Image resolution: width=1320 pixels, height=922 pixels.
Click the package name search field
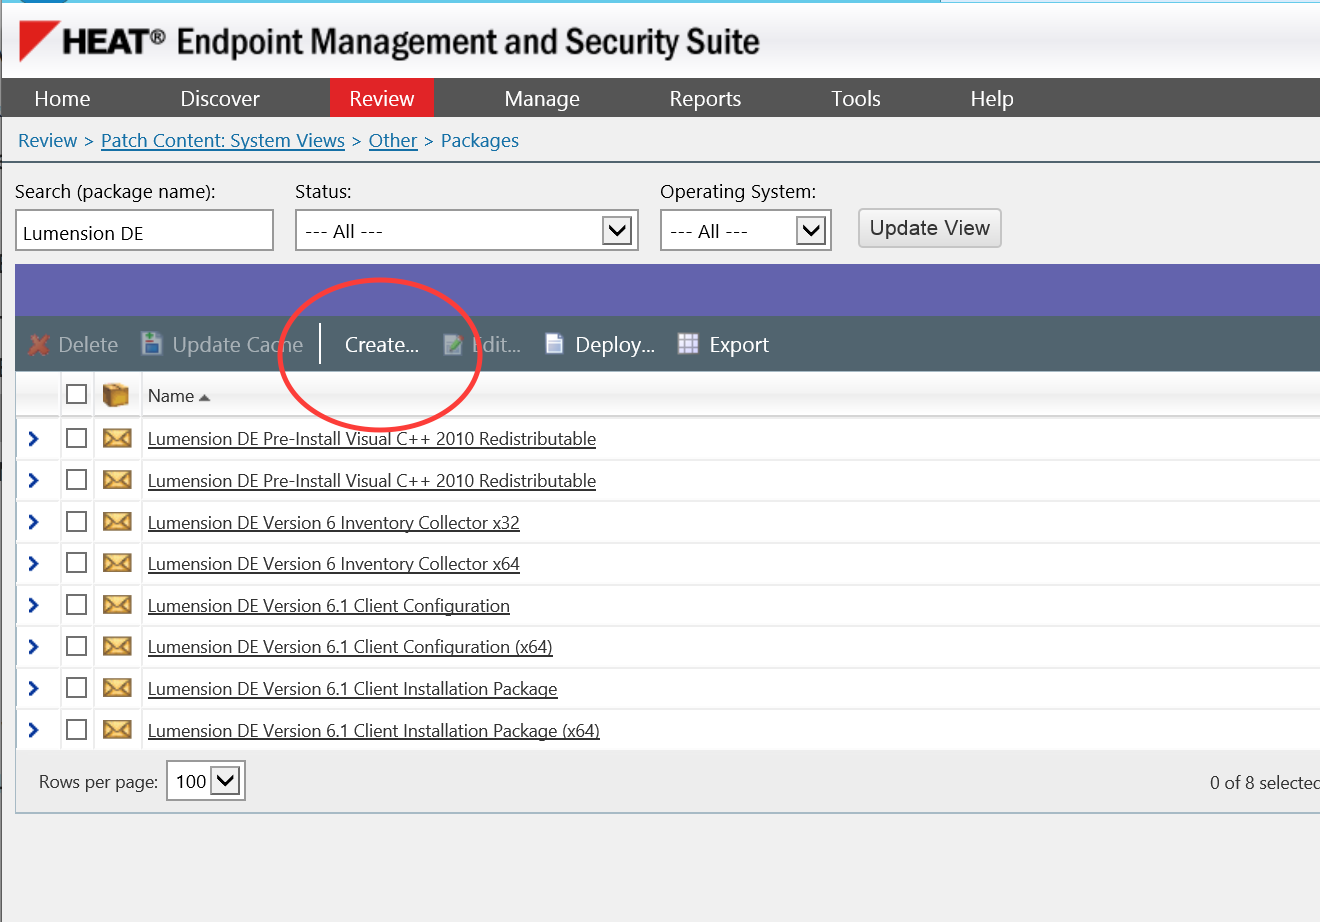click(144, 231)
